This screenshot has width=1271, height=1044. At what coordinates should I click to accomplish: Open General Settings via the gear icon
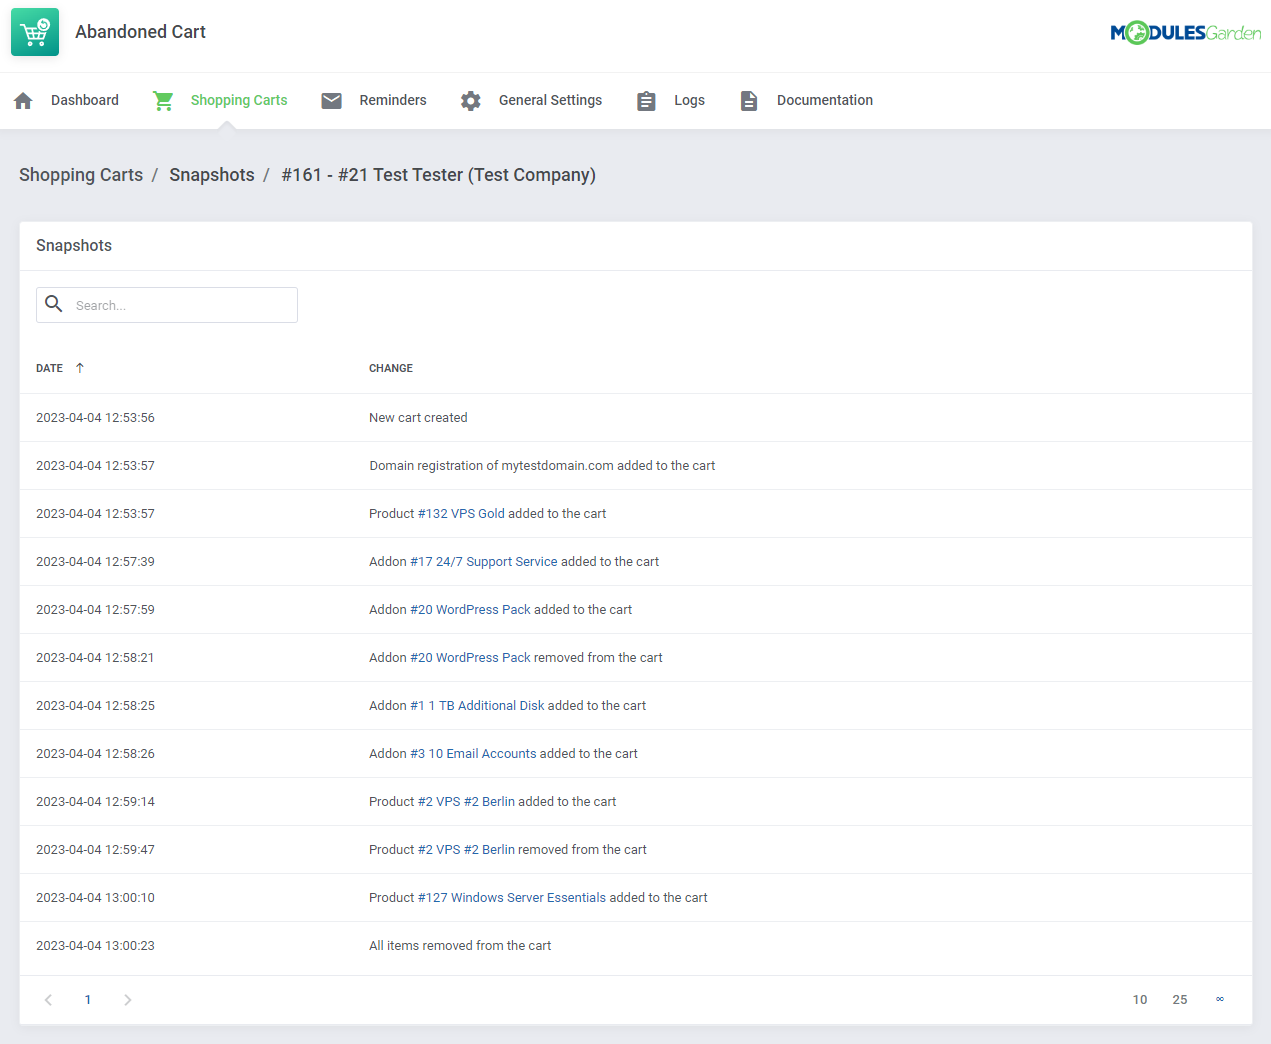coord(470,100)
